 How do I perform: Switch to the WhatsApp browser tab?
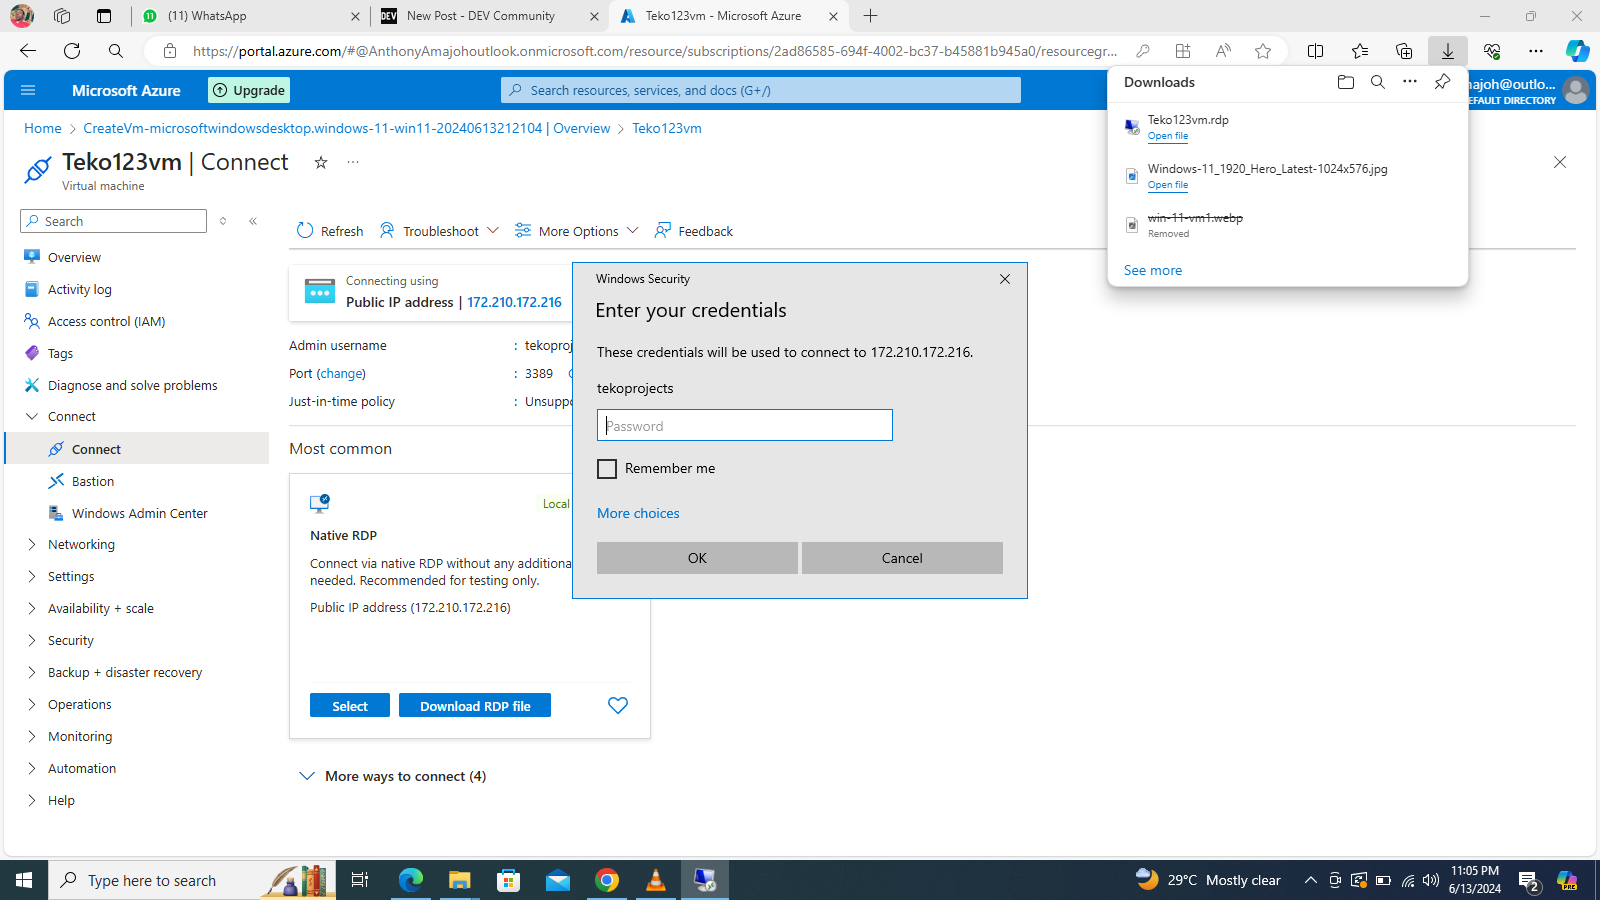pyautogui.click(x=250, y=16)
